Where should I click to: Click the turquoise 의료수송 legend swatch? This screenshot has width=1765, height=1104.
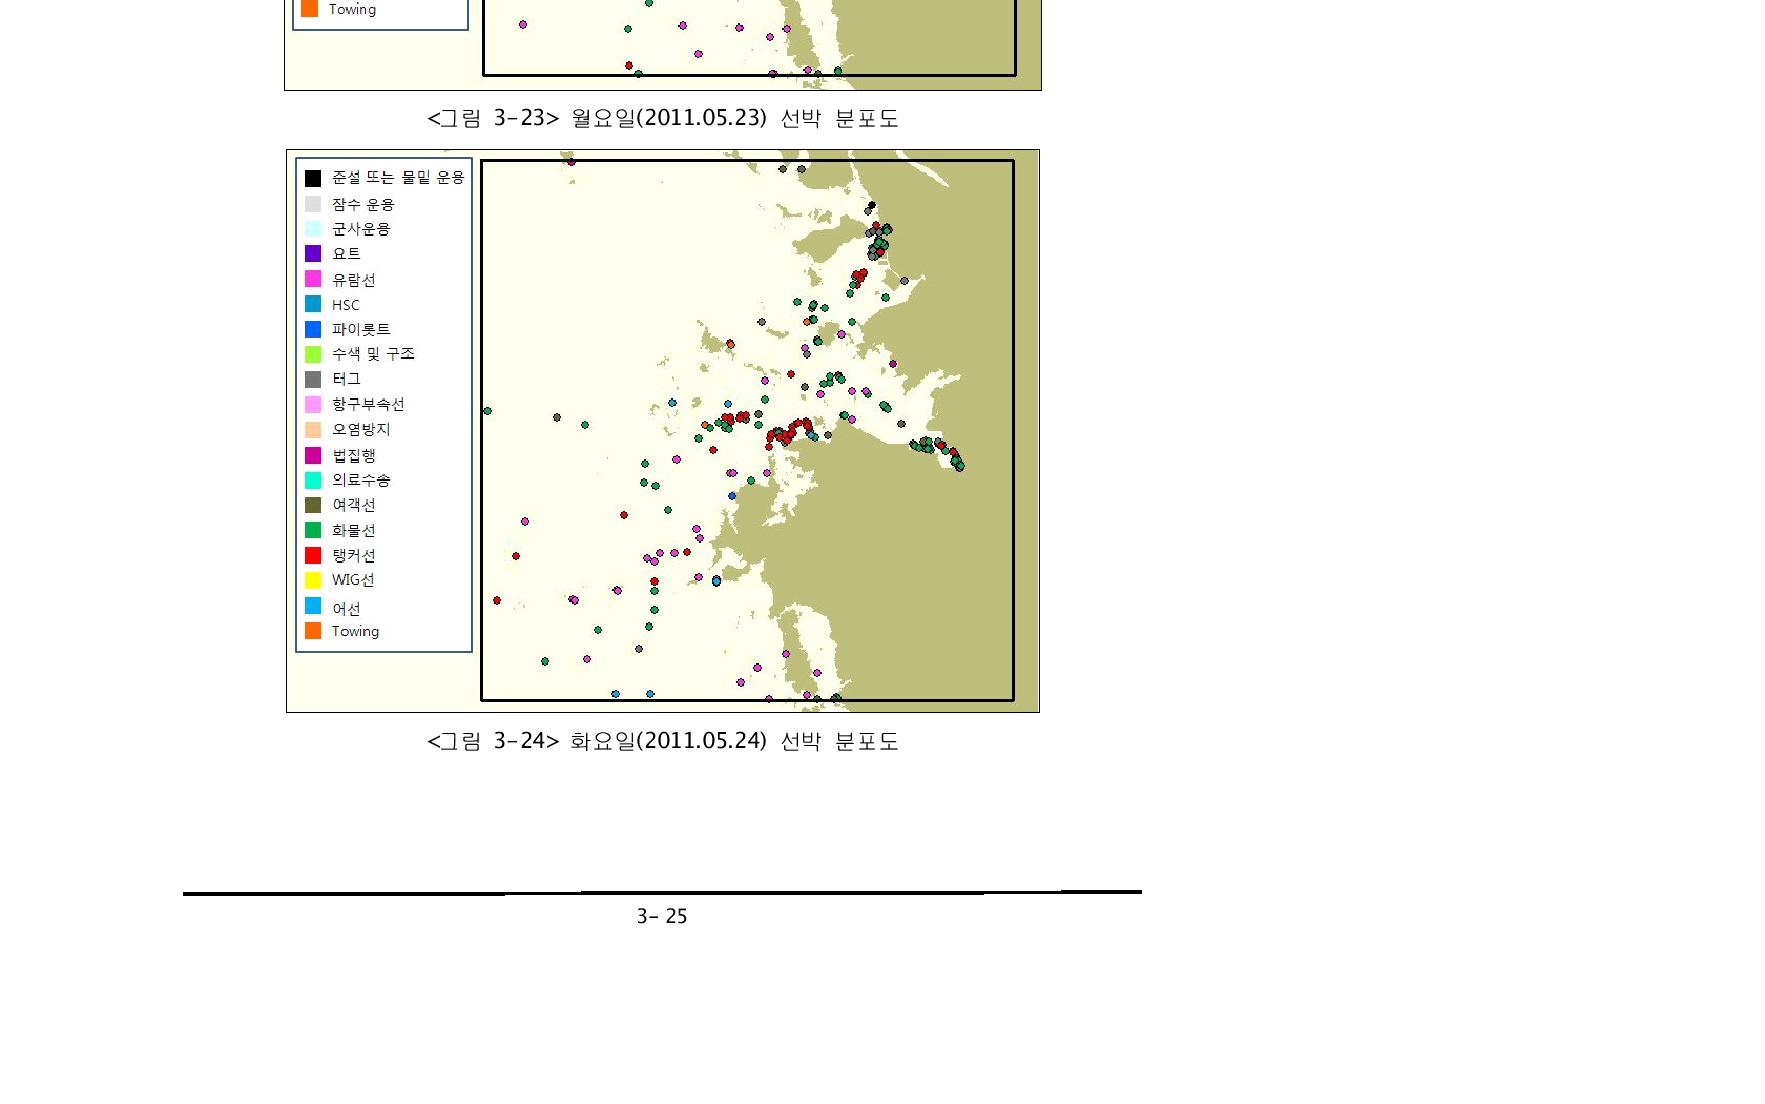click(x=313, y=480)
